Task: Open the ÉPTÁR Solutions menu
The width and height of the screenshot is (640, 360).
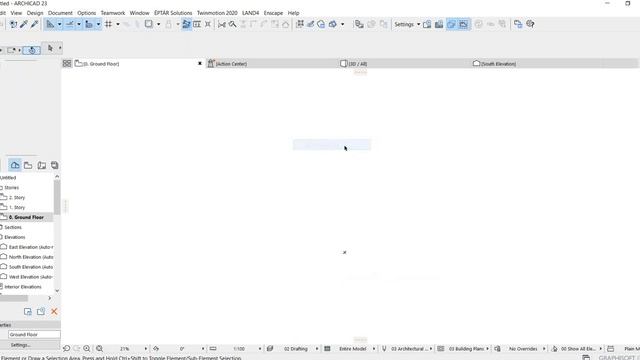Action: pyautogui.click(x=173, y=13)
